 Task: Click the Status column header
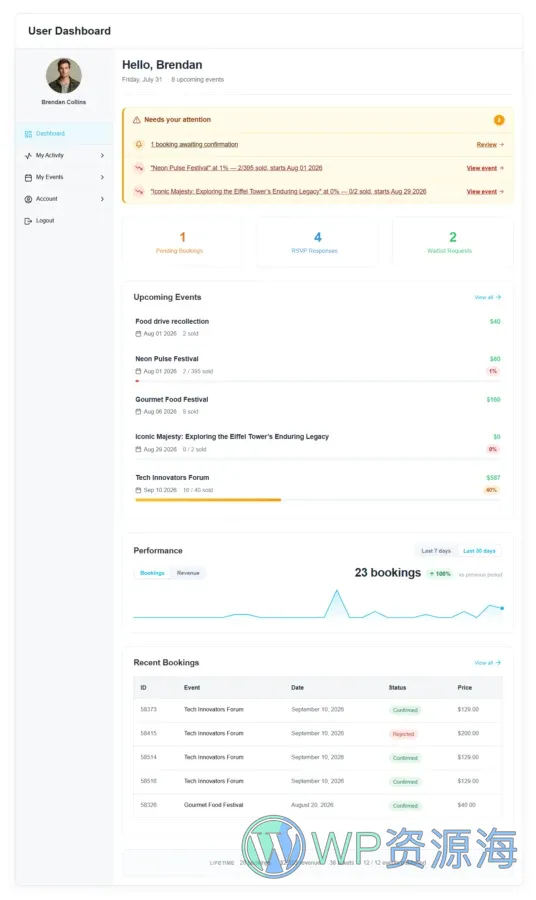397,688
